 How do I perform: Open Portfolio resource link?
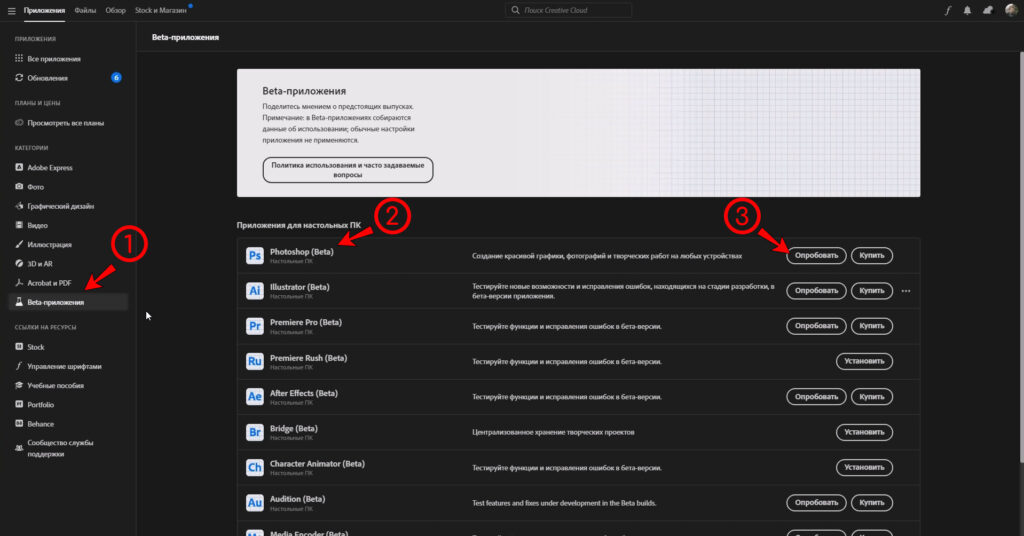pyautogui.click(x=68, y=405)
